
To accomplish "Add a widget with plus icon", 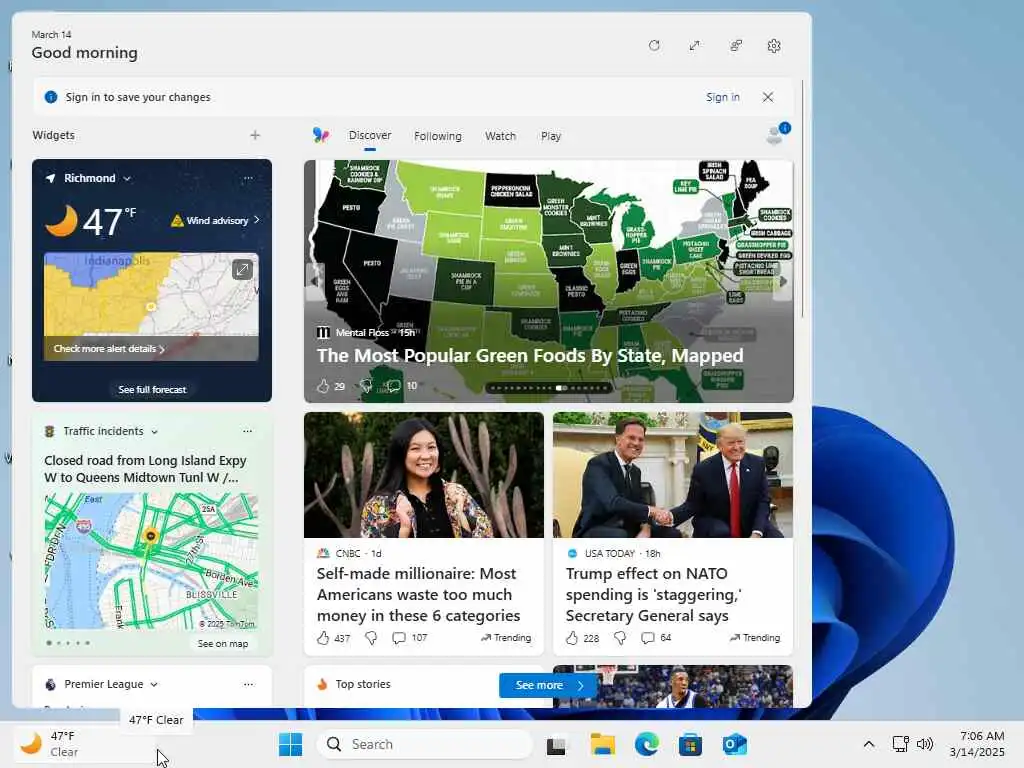I will click(x=255, y=135).
